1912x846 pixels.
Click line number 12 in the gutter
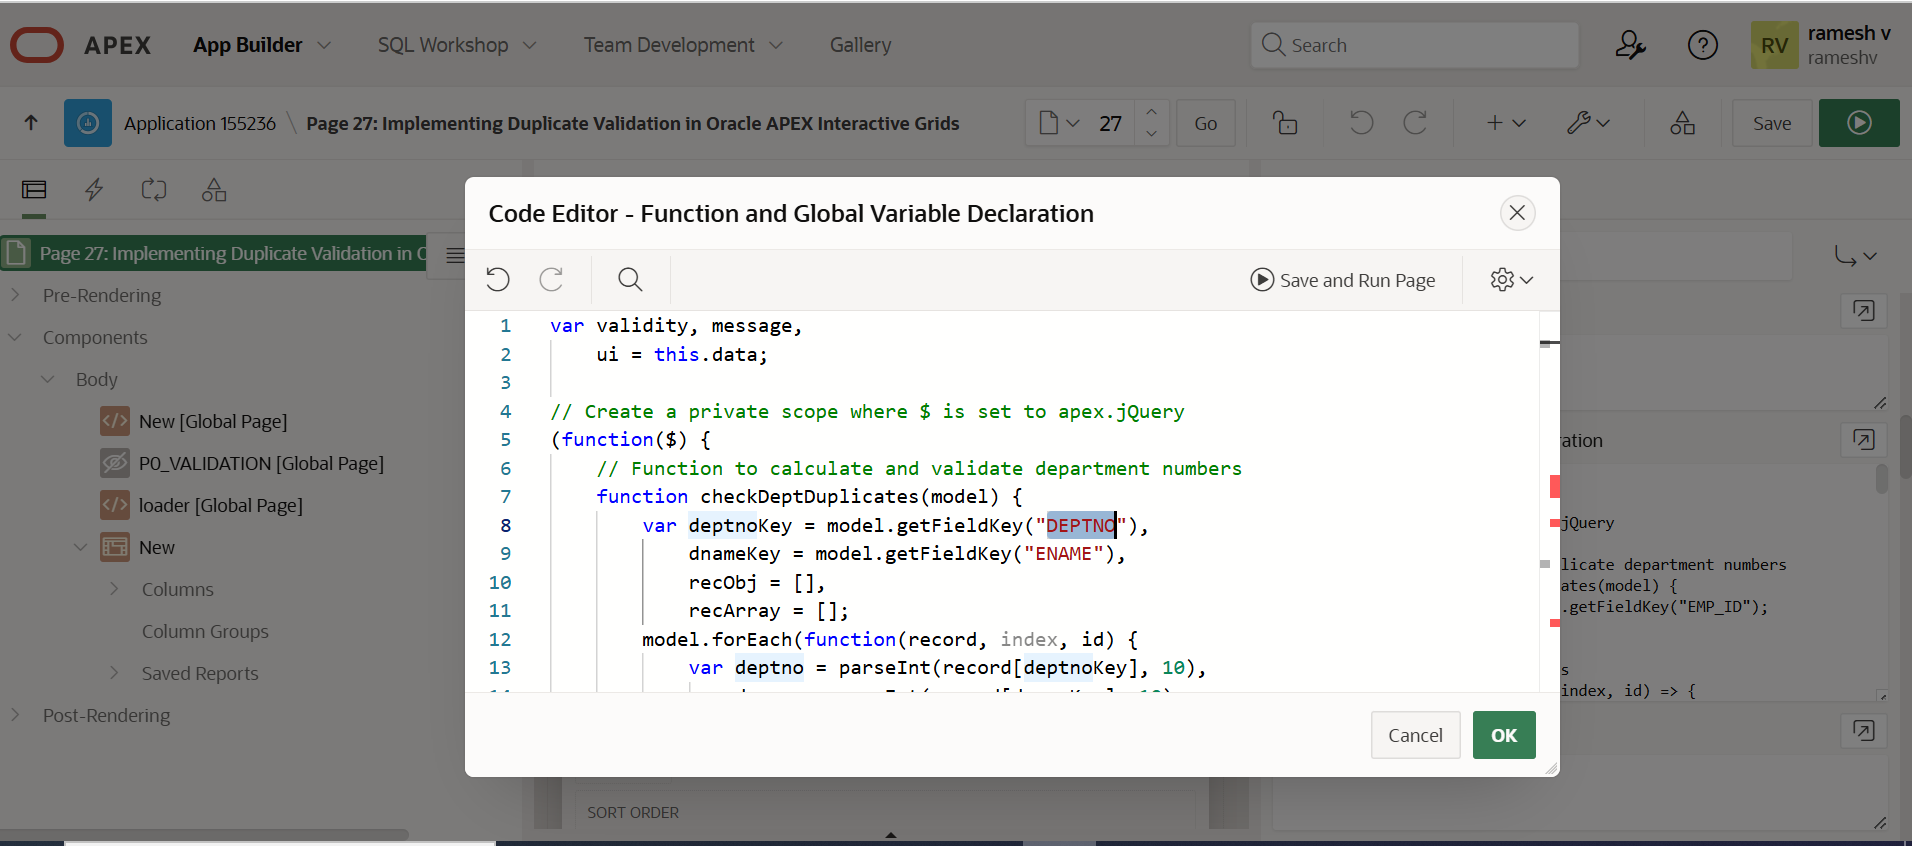pyautogui.click(x=500, y=639)
